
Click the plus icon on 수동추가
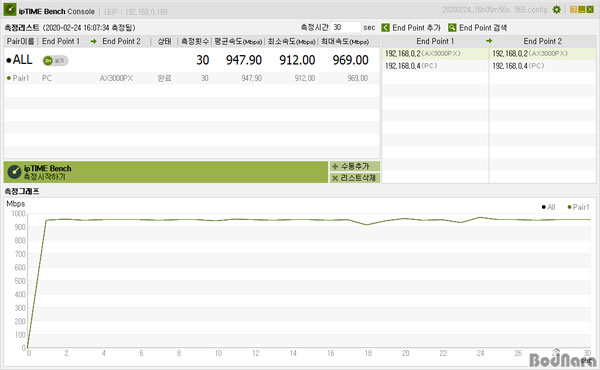335,166
